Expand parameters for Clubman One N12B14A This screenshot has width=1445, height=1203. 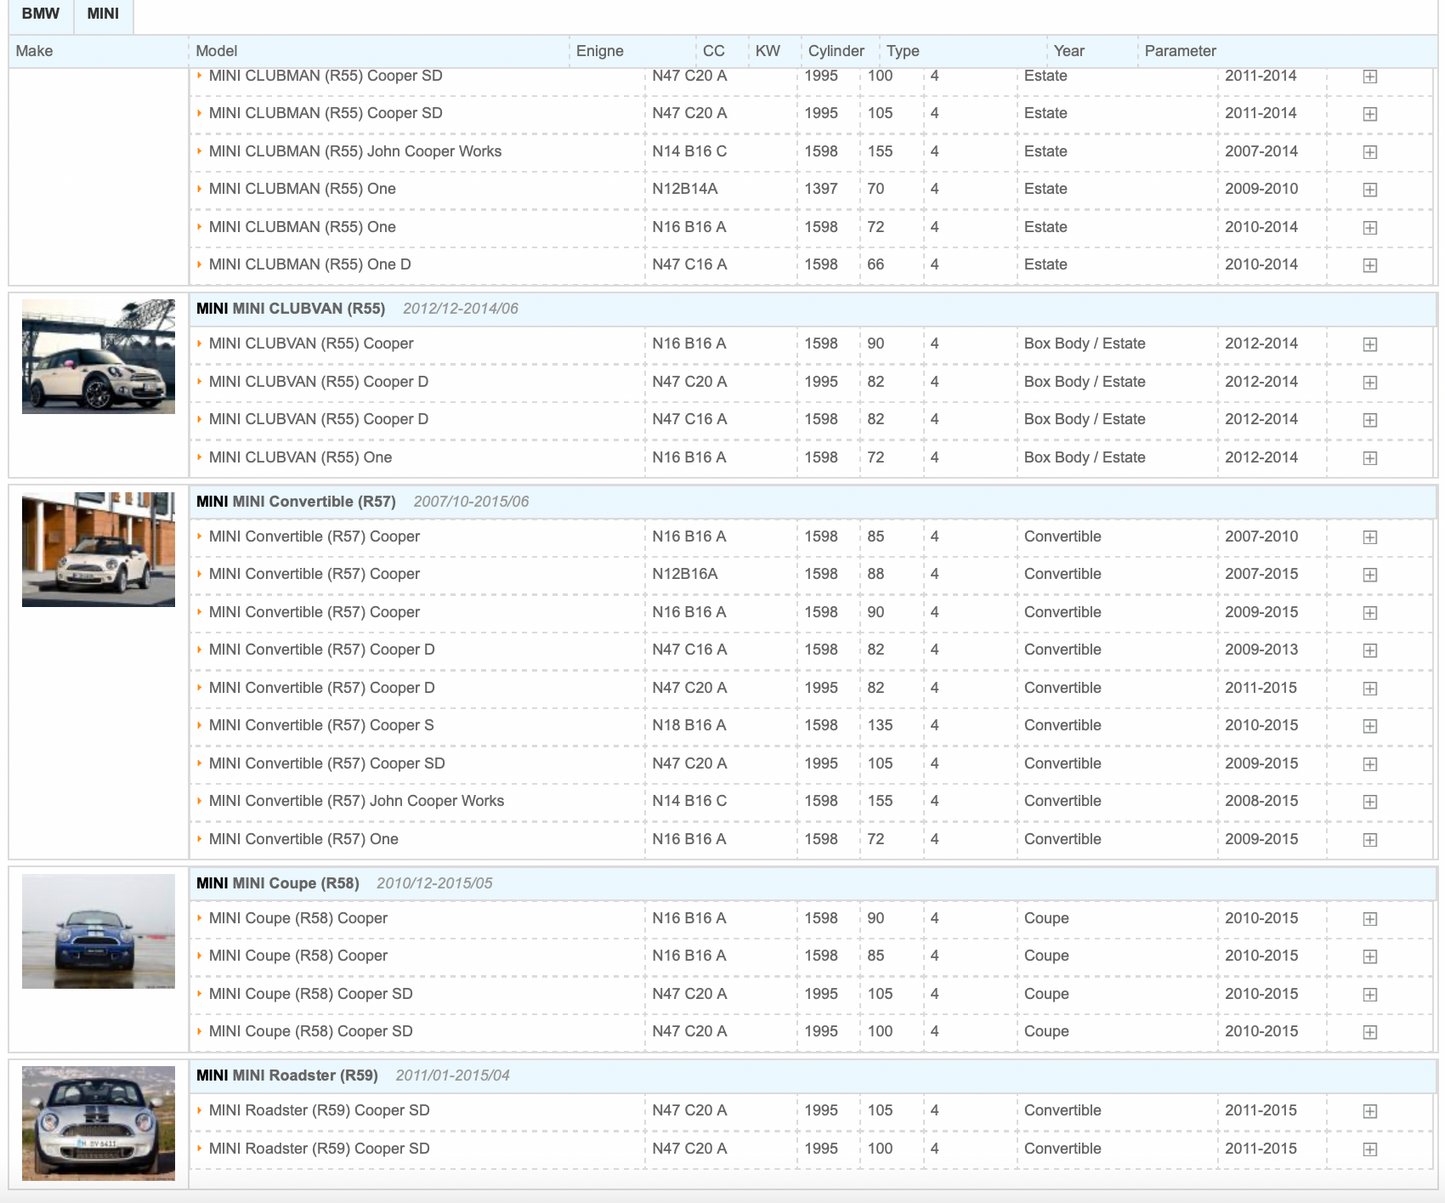click(1370, 190)
